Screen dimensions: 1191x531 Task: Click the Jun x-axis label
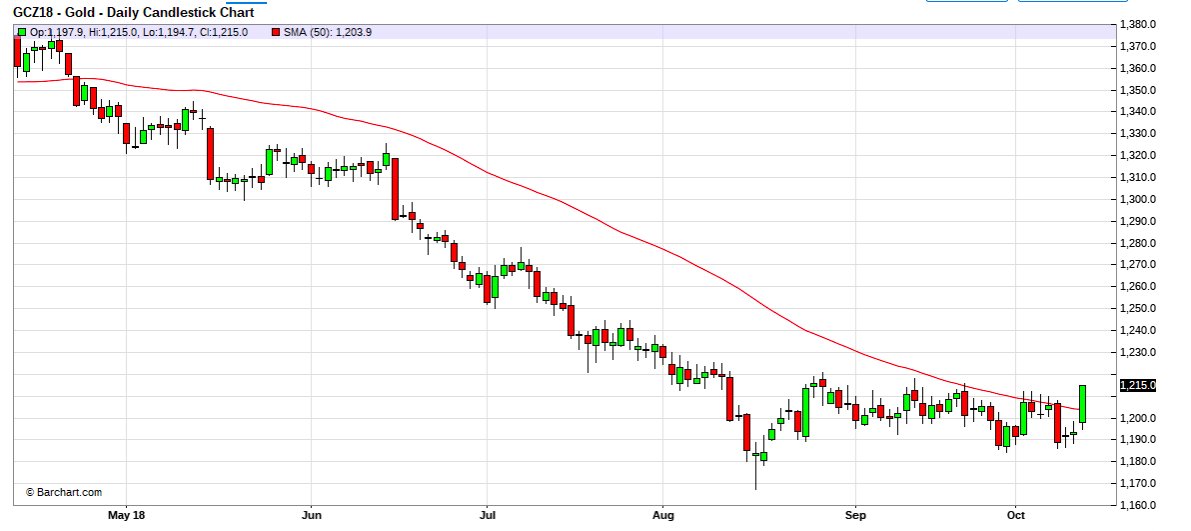click(311, 515)
